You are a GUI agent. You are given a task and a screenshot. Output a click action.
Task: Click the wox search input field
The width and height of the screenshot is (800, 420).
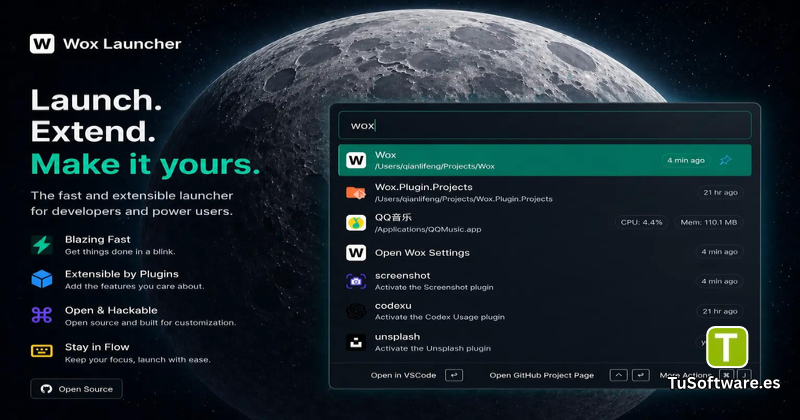[x=545, y=125]
